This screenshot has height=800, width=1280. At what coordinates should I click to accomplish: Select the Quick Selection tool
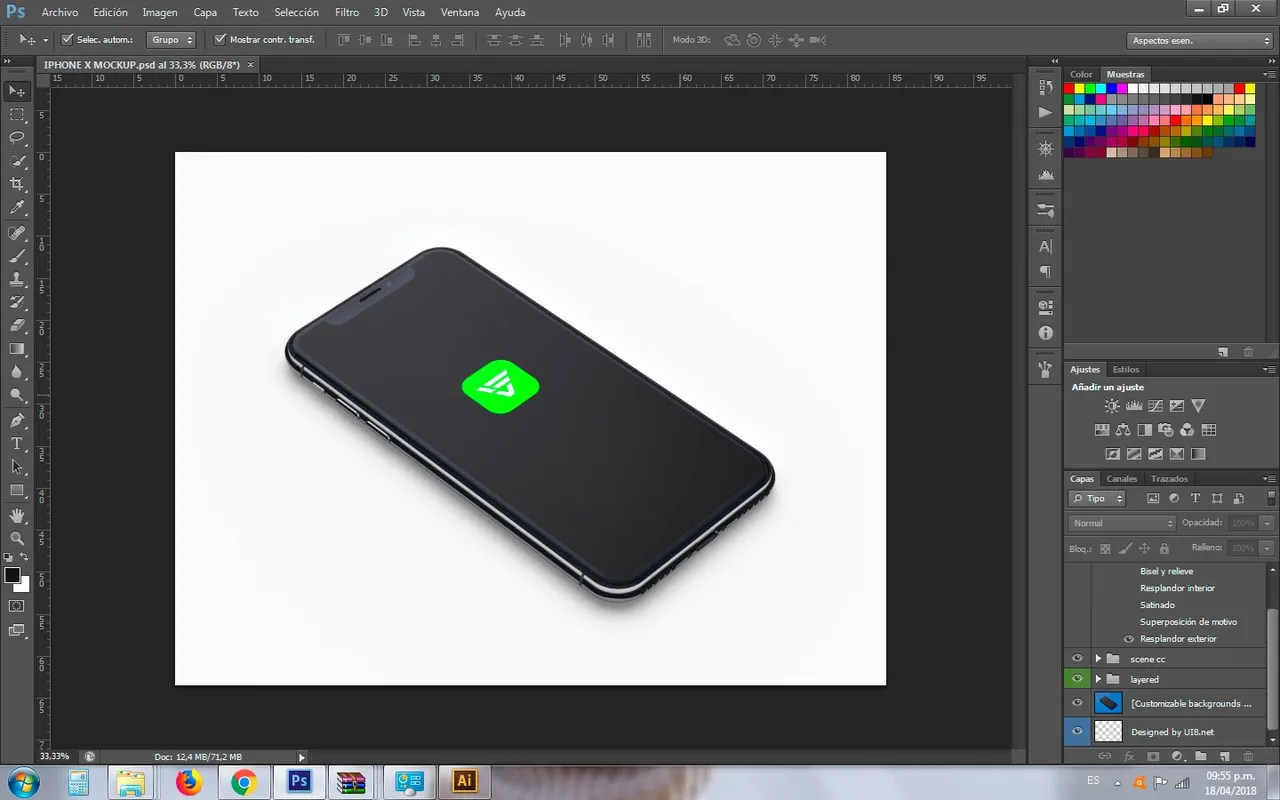click(17, 161)
